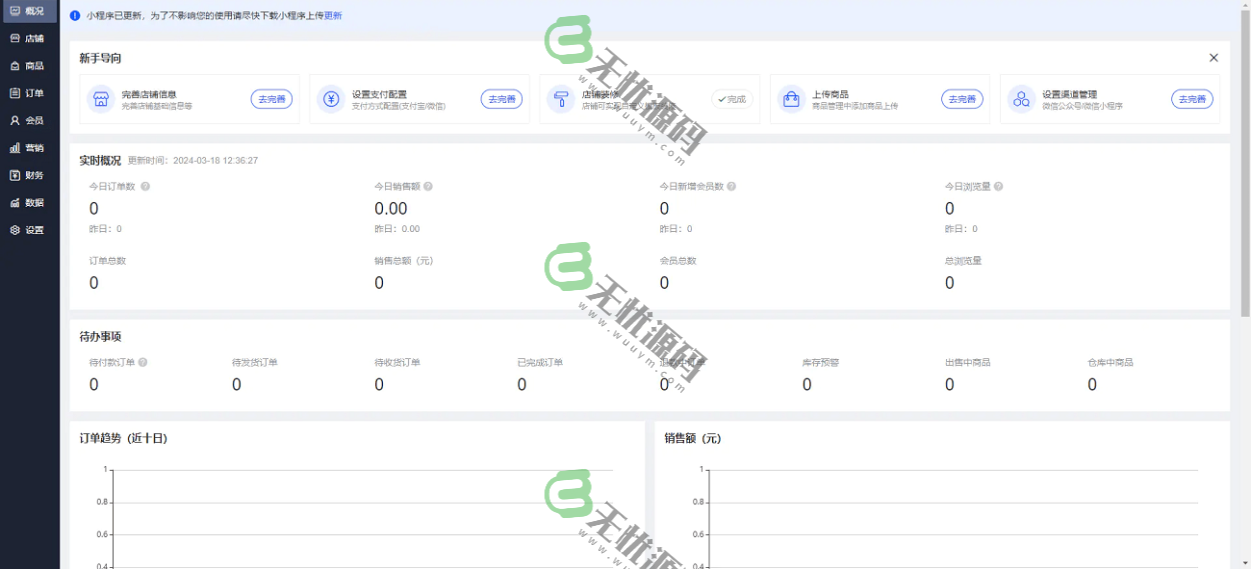Open the 待收货订单 to-do item
This screenshot has height=569, width=1251.
coord(397,362)
